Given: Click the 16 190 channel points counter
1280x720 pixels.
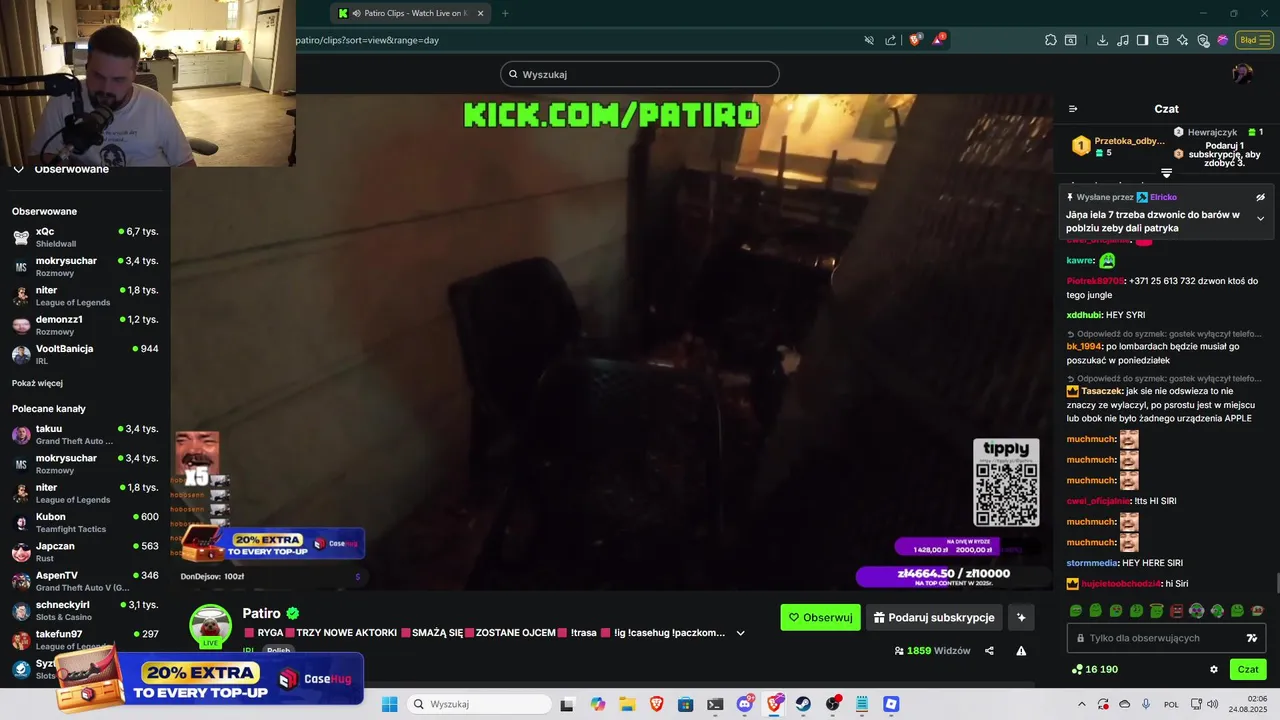Looking at the screenshot, I should click(x=1095, y=670).
